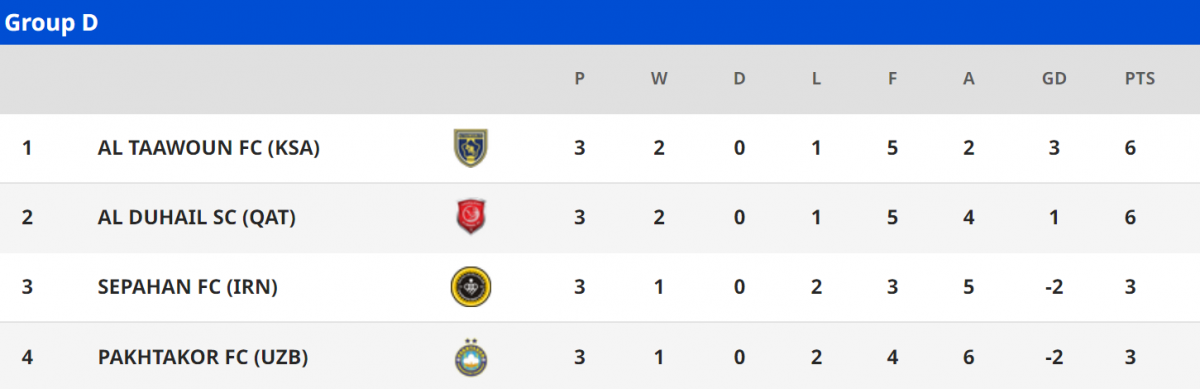
Task: Click the F column header
Action: (892, 79)
